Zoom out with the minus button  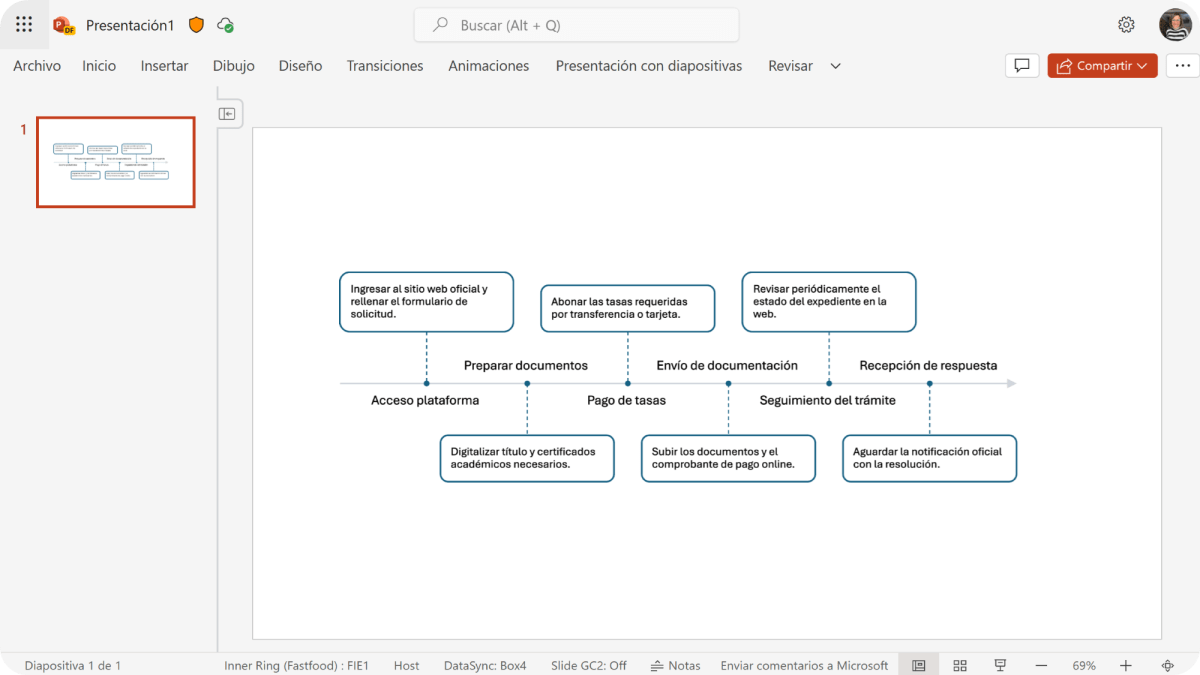pos(1041,665)
